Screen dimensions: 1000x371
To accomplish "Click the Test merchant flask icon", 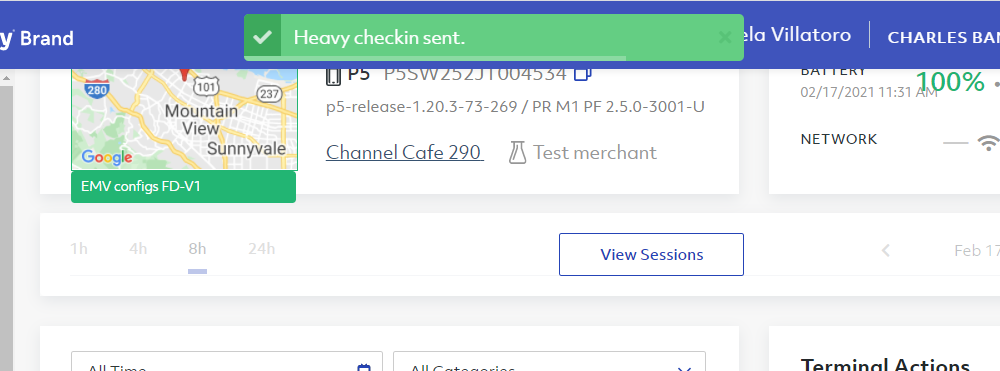I will coord(517,152).
